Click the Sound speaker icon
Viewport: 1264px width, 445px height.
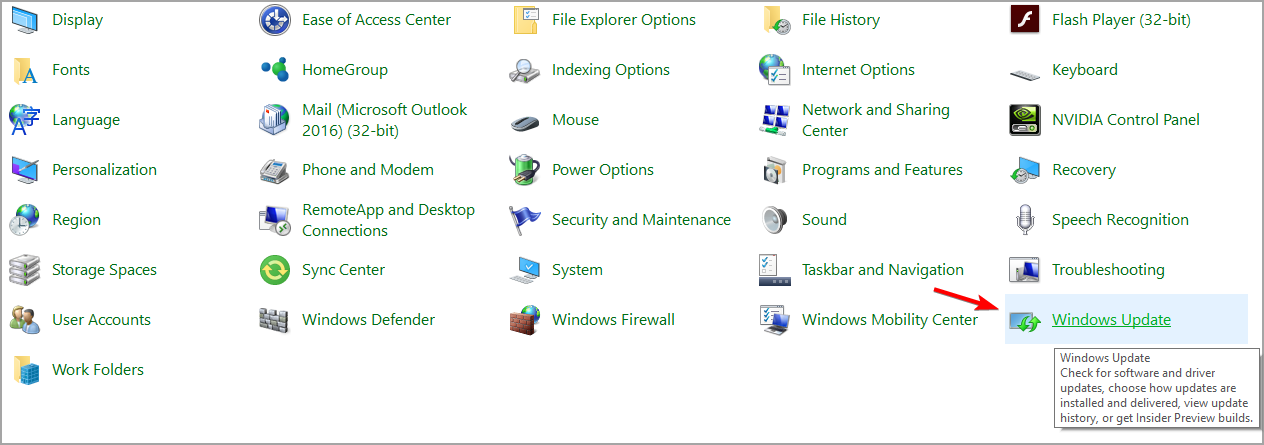(775, 220)
